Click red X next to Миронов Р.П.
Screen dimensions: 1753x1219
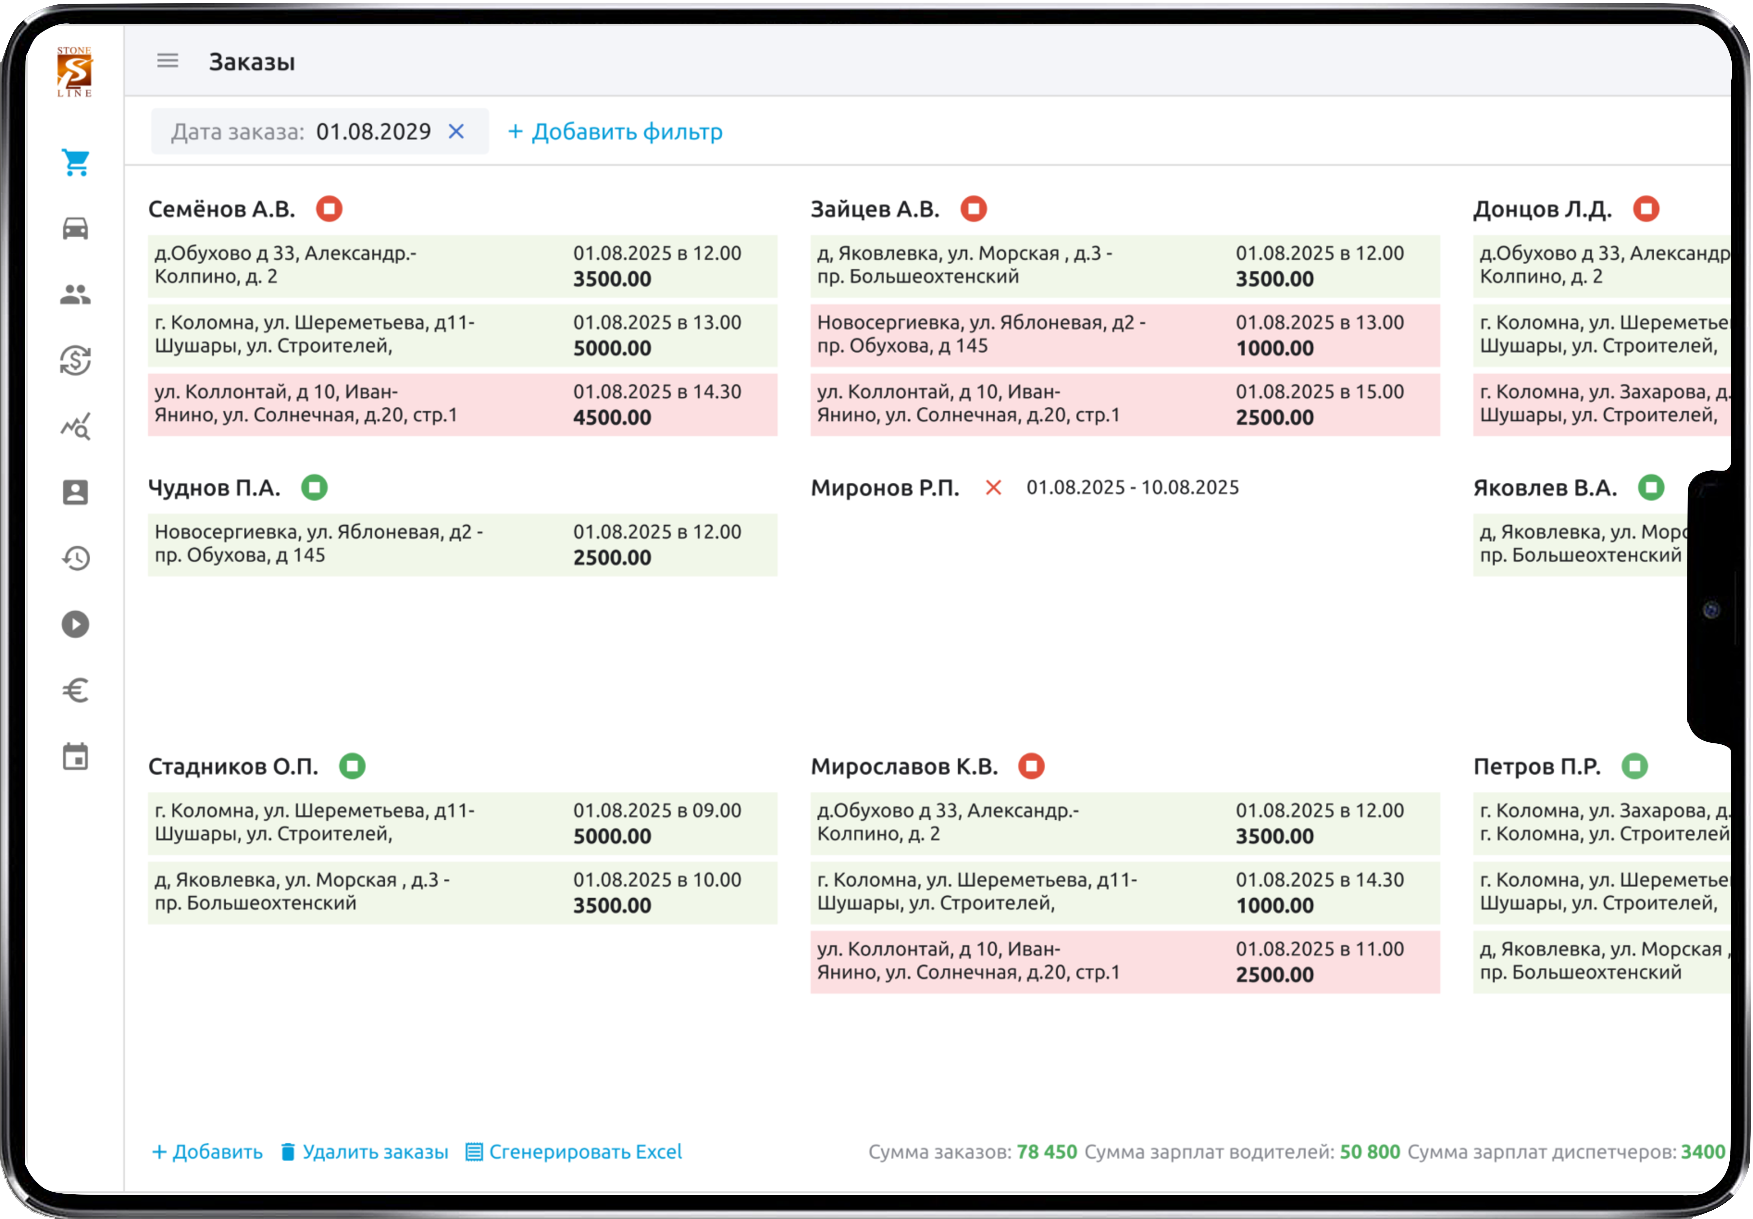click(x=993, y=488)
